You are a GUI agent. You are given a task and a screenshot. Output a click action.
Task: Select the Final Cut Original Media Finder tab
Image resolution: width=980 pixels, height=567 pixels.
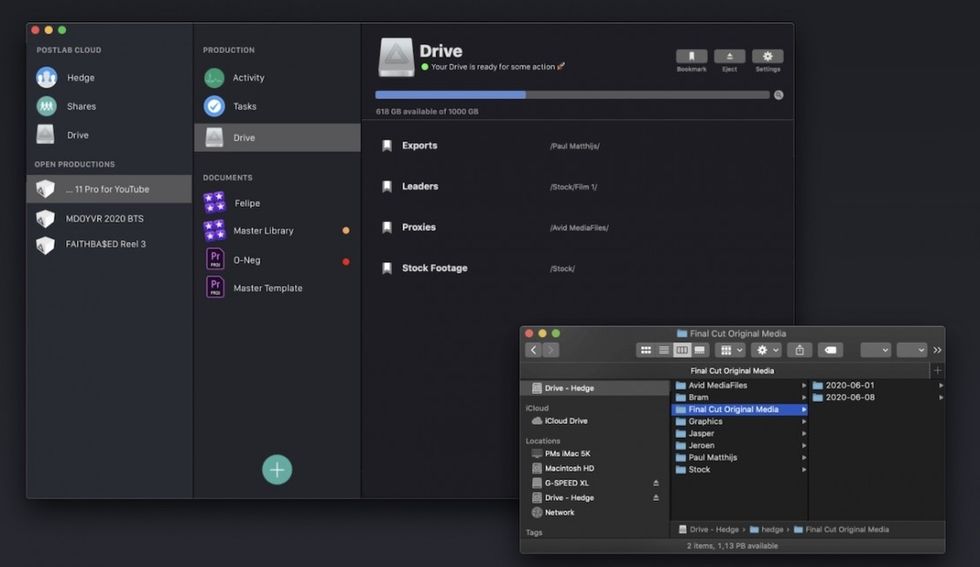[x=732, y=371]
